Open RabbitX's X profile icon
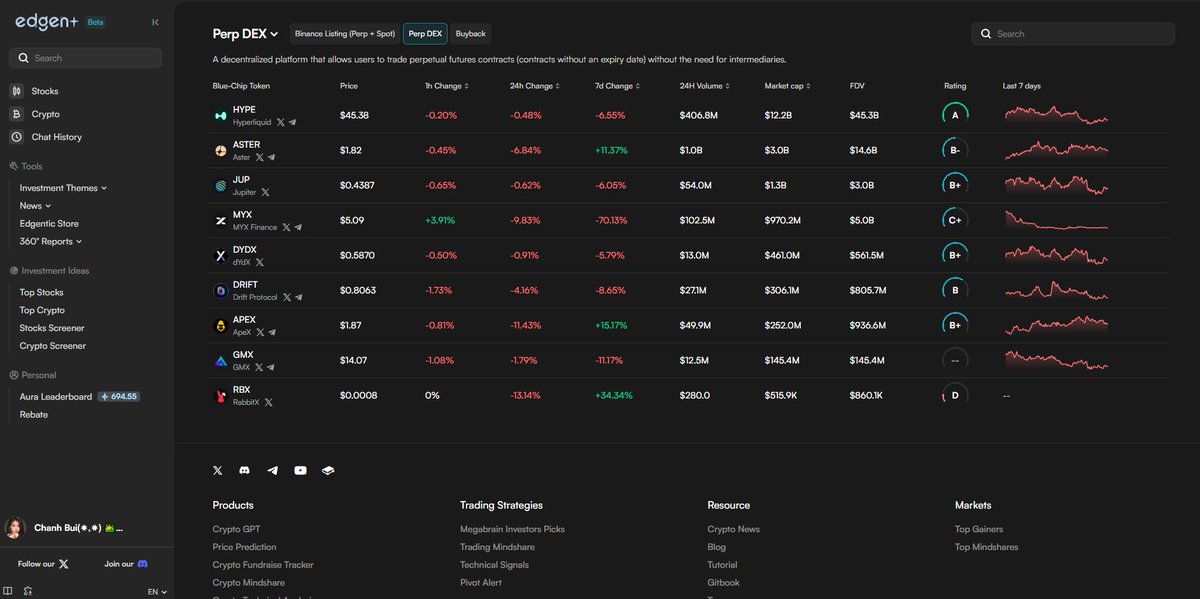Screen dimensions: 1200x599 [268, 402]
